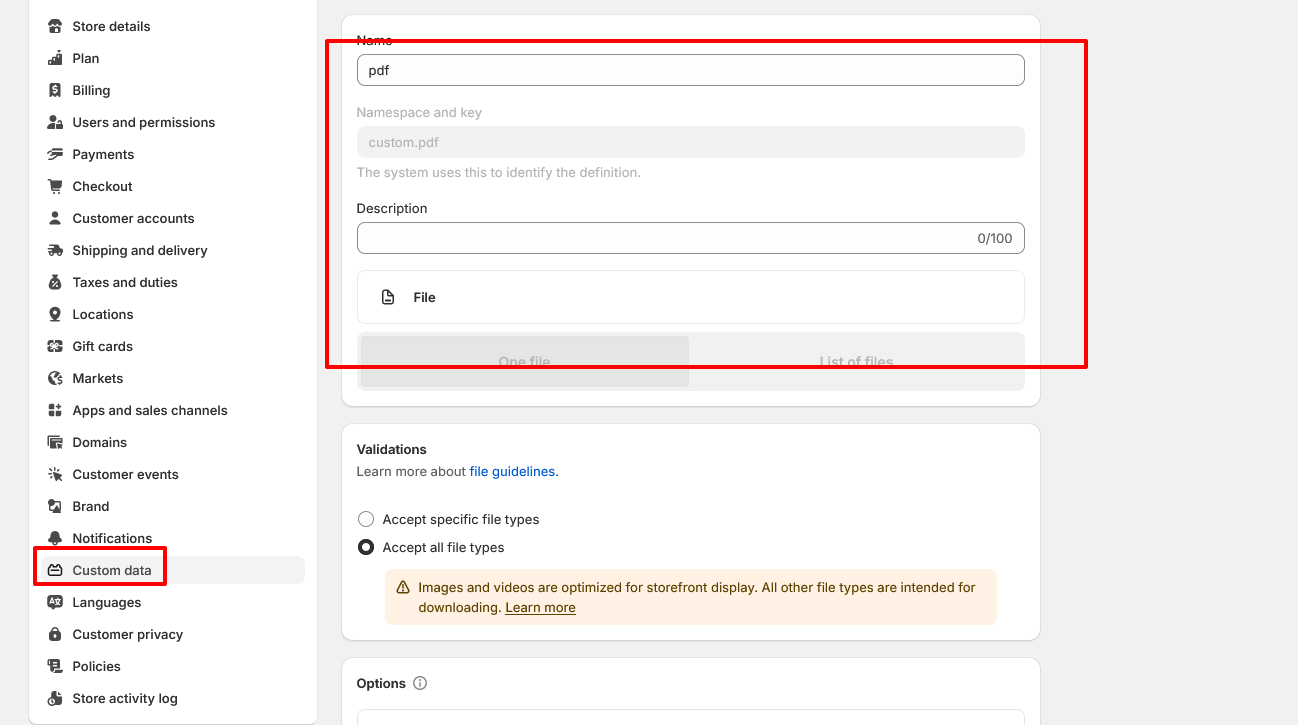Screen dimensions: 1298x725
Task: Click the Gift cards icon
Action: click(x=55, y=346)
